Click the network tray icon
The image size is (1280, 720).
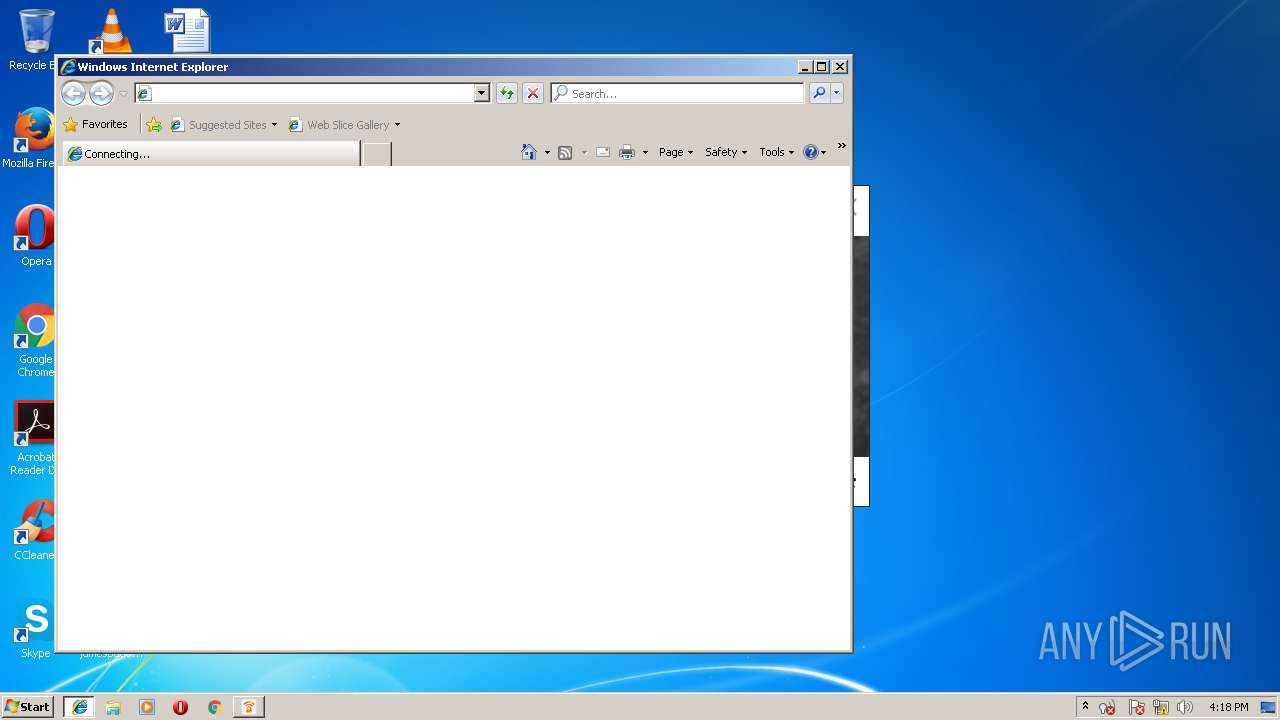point(1161,707)
